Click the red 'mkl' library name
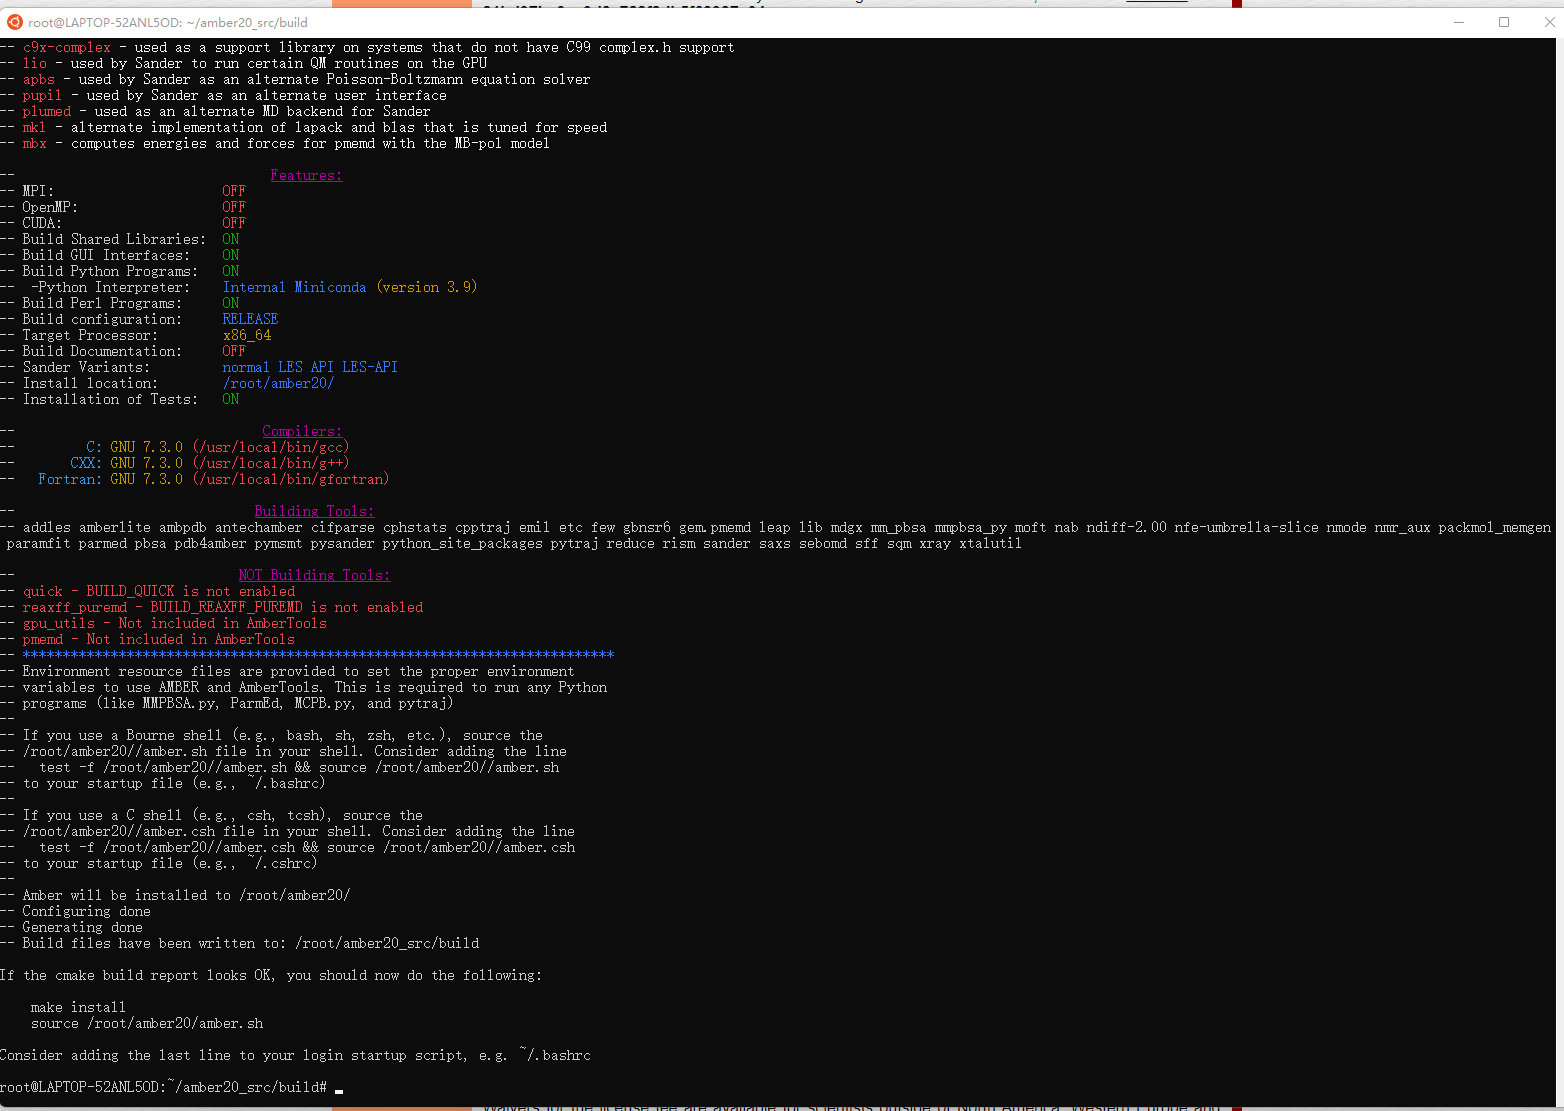This screenshot has height=1111, width=1564. (x=34, y=127)
